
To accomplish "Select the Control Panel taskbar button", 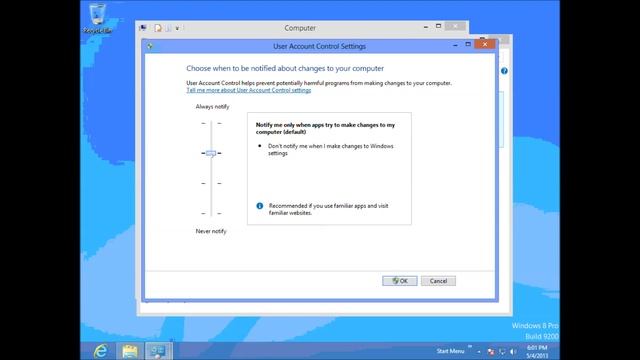I will click(x=158, y=351).
